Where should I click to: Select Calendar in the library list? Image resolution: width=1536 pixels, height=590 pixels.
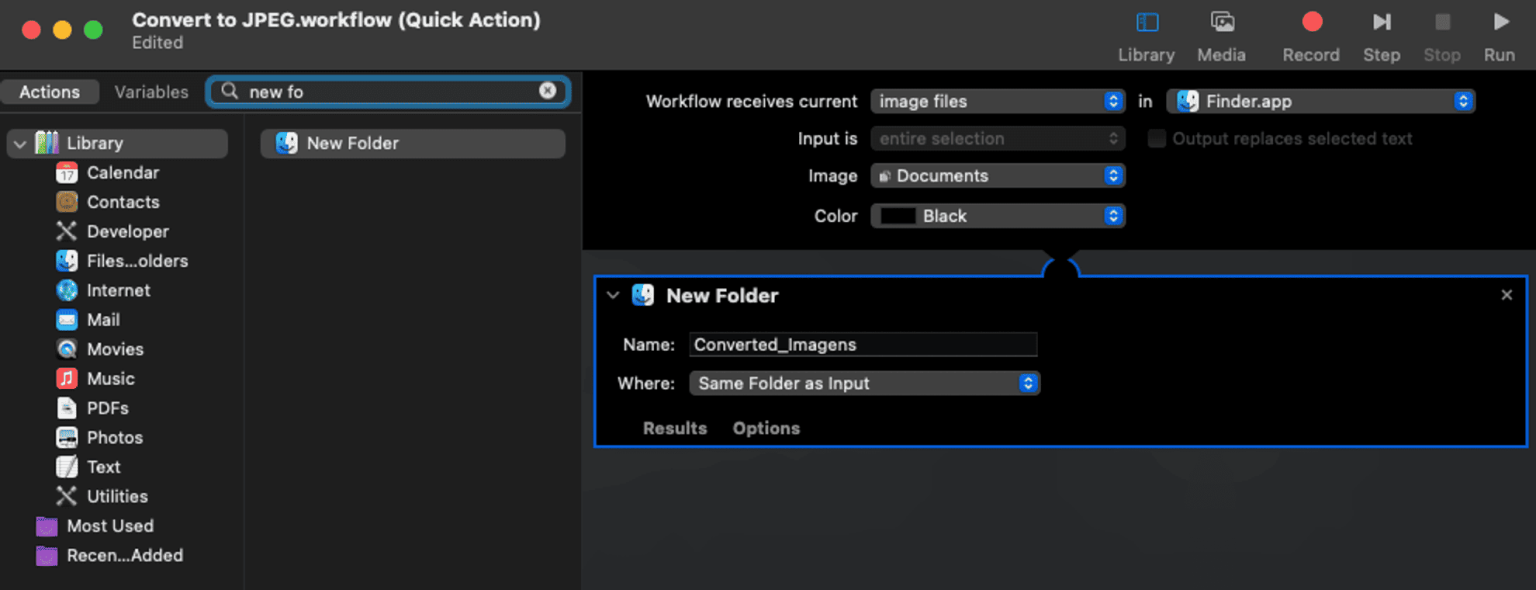click(122, 173)
